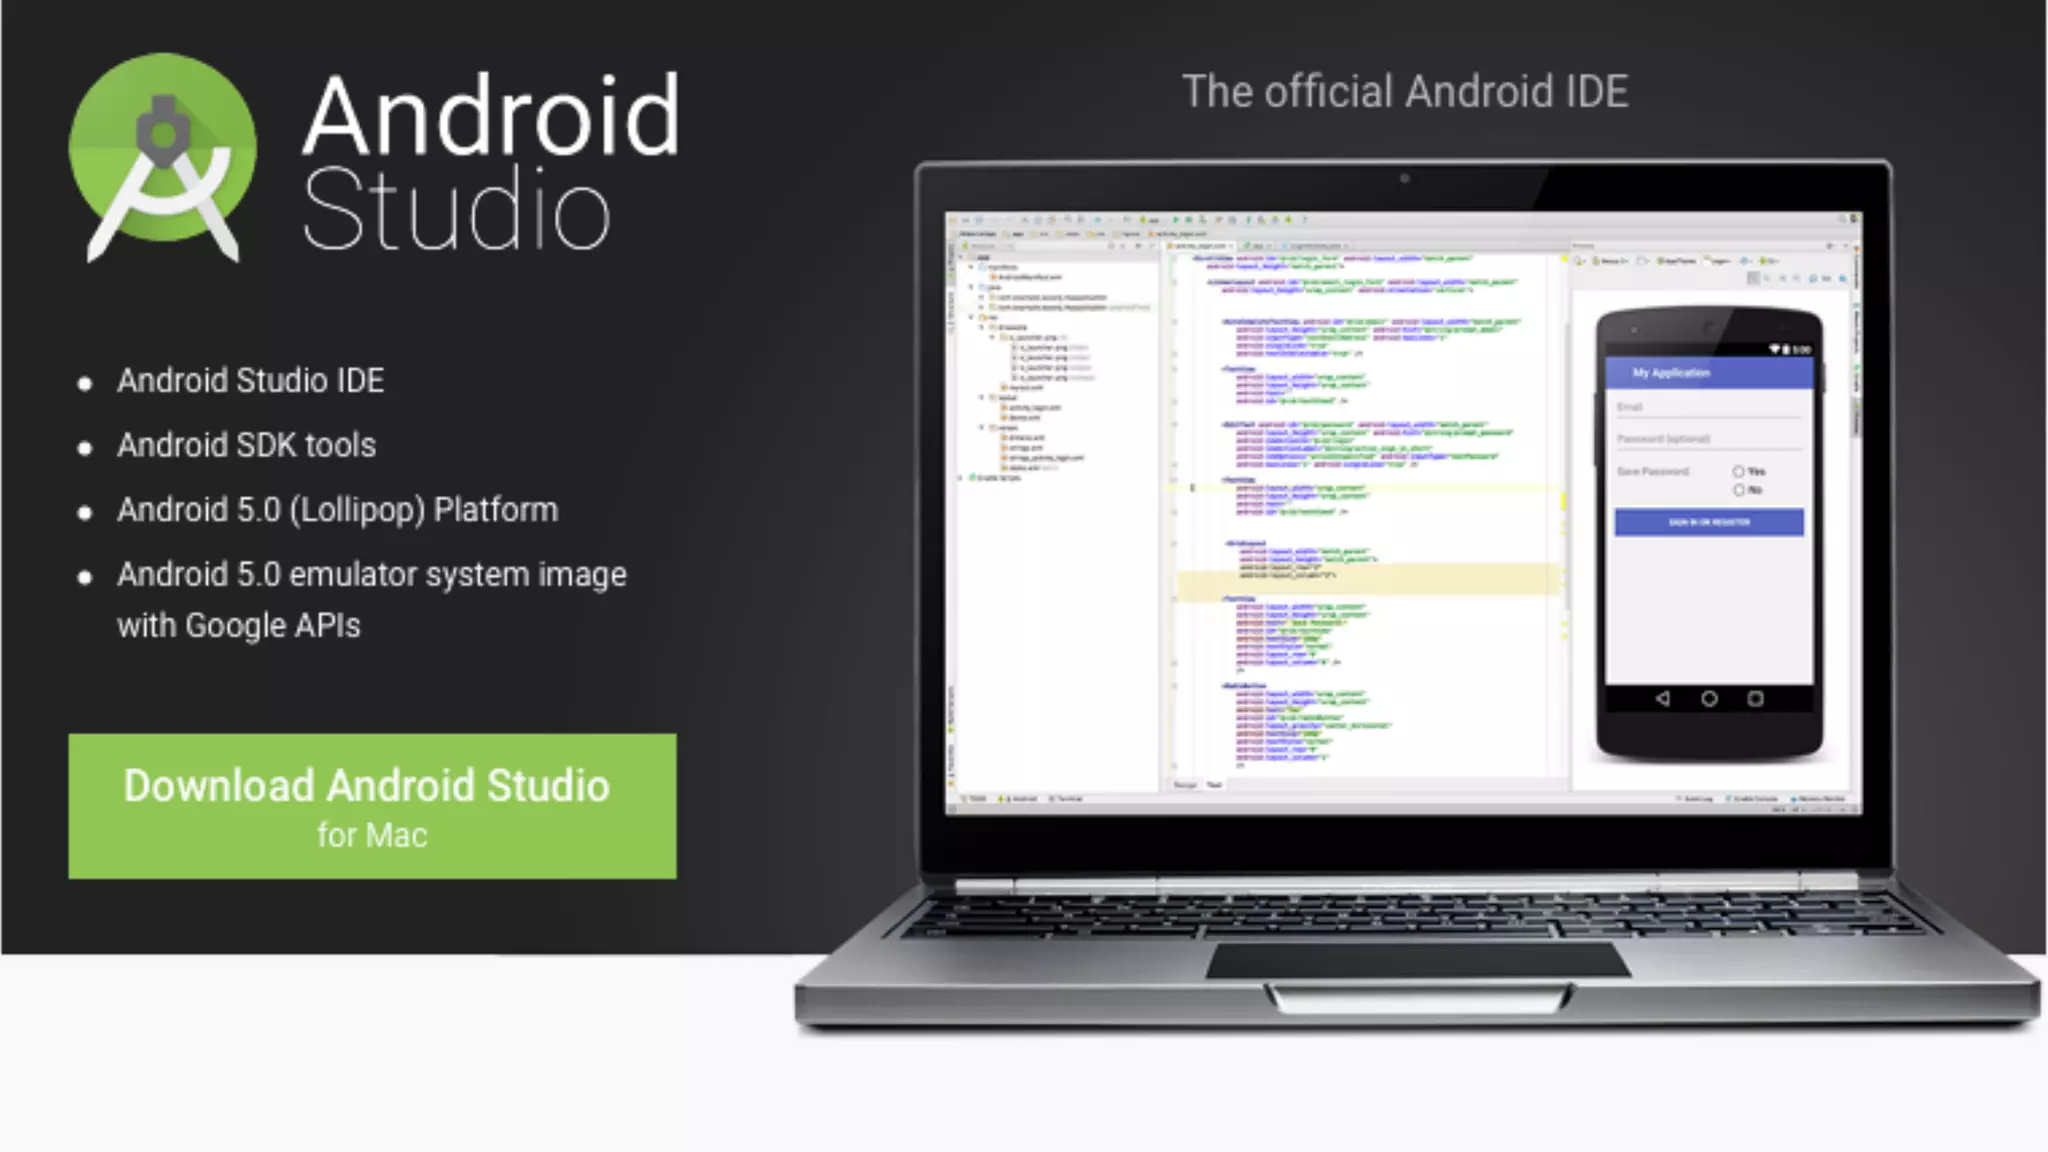2048x1152 pixels.
Task: Open the activity_login.xml editor tab
Action: [x=1200, y=246]
